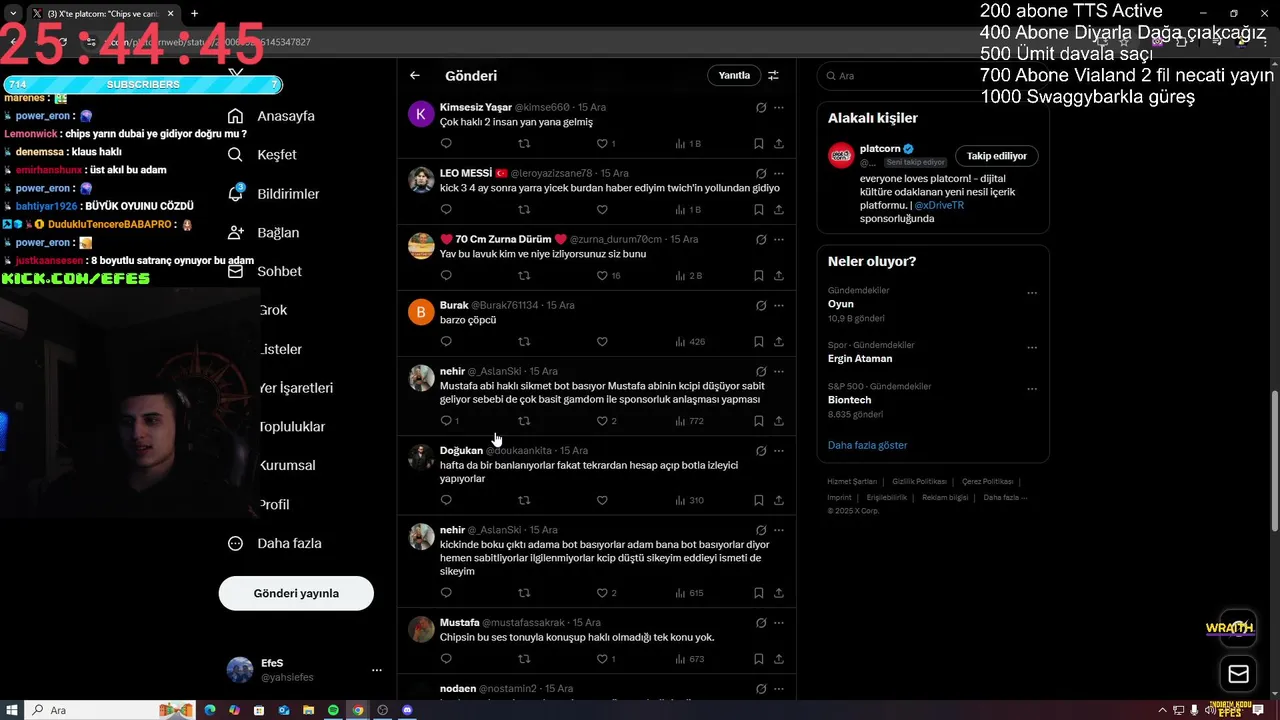
Task: Share LEO MESSİ's reply
Action: coord(779,210)
